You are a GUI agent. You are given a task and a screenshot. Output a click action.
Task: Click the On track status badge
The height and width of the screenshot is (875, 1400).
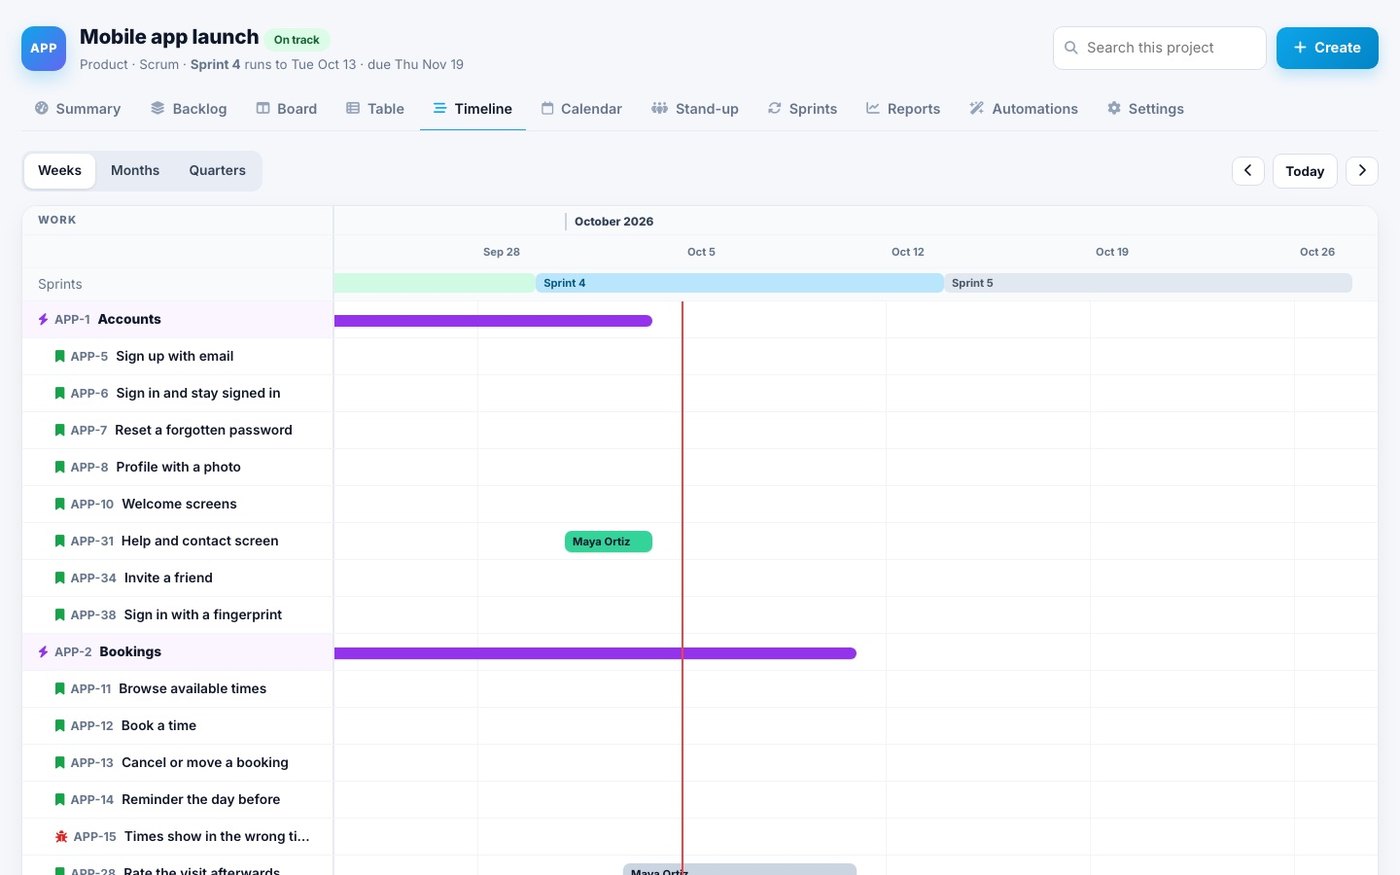(x=297, y=40)
